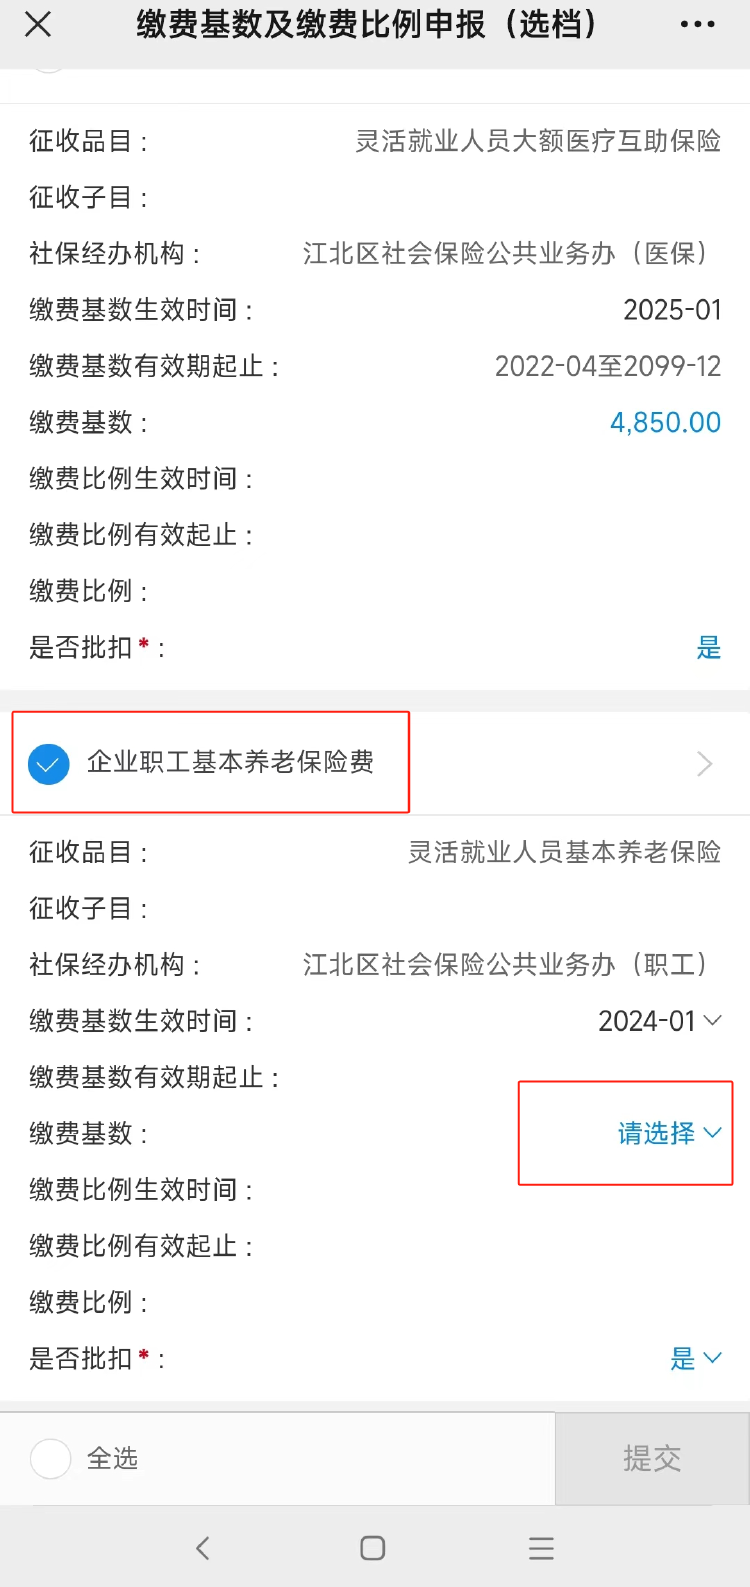
Task: Expand the 企业职工基本养老保险费 row arrow
Action: click(704, 765)
